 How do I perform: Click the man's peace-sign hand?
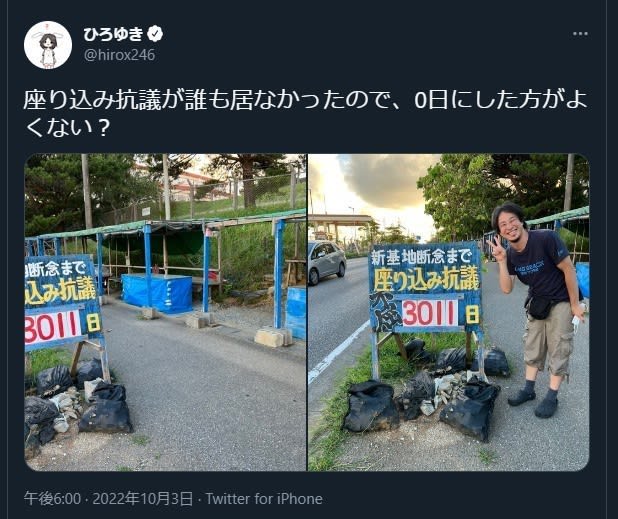pyautogui.click(x=497, y=248)
